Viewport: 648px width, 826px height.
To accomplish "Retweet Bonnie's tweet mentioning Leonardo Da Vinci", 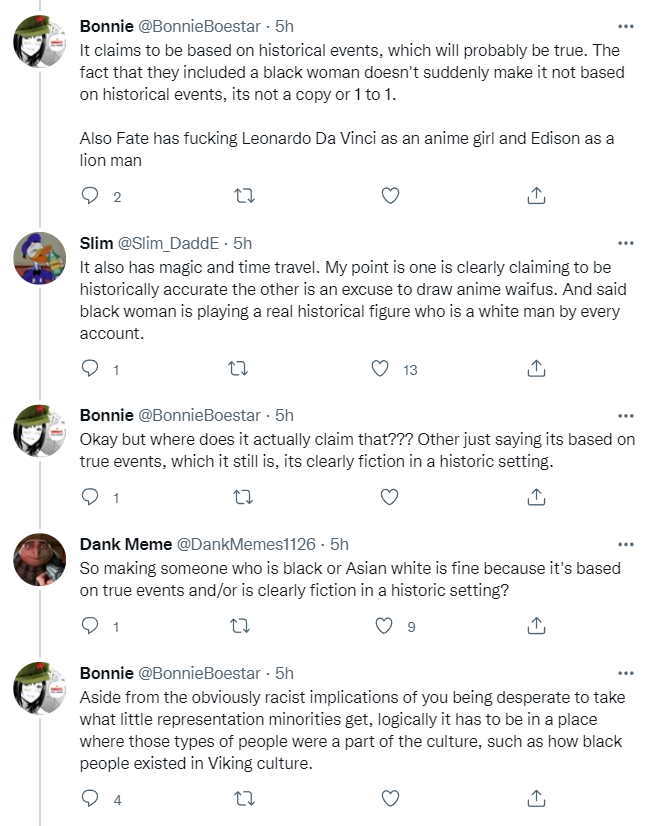I will tap(244, 196).
